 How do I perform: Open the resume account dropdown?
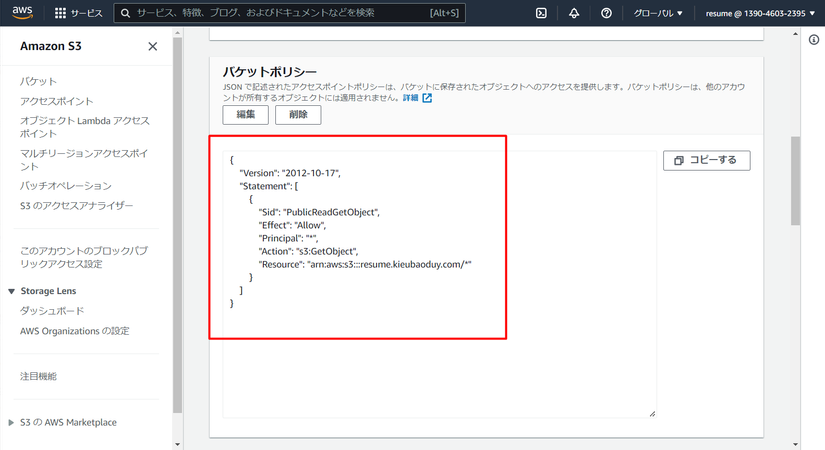760,13
